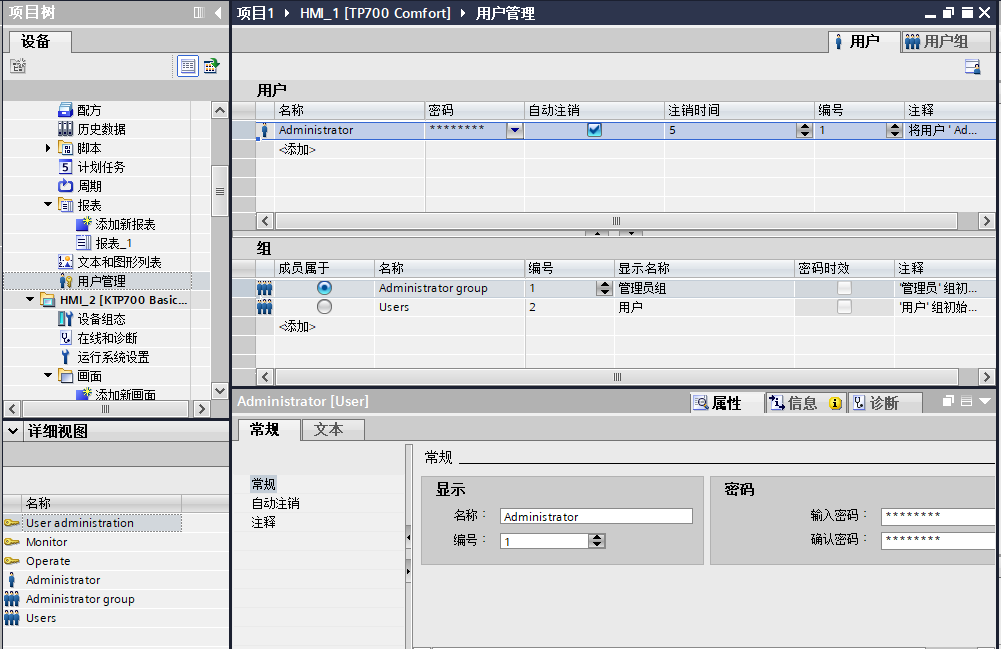The image size is (1001, 649).
Task: Collapse the 详细视图 panel
Action: (x=13, y=431)
